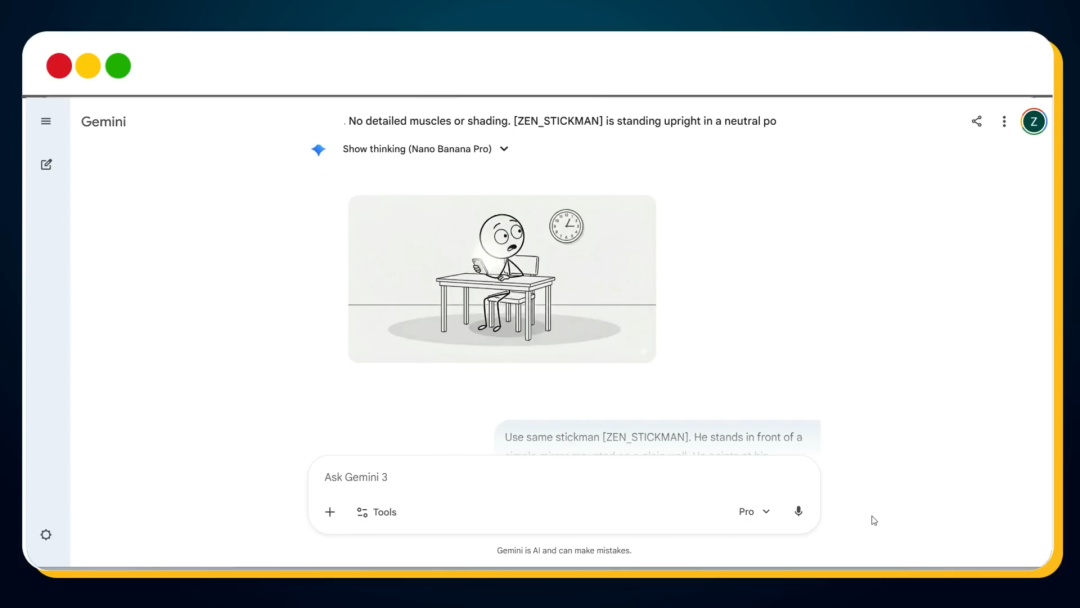Open the Tools menu in the prompt box
Screen dimensions: 1080x608
tap(377, 512)
